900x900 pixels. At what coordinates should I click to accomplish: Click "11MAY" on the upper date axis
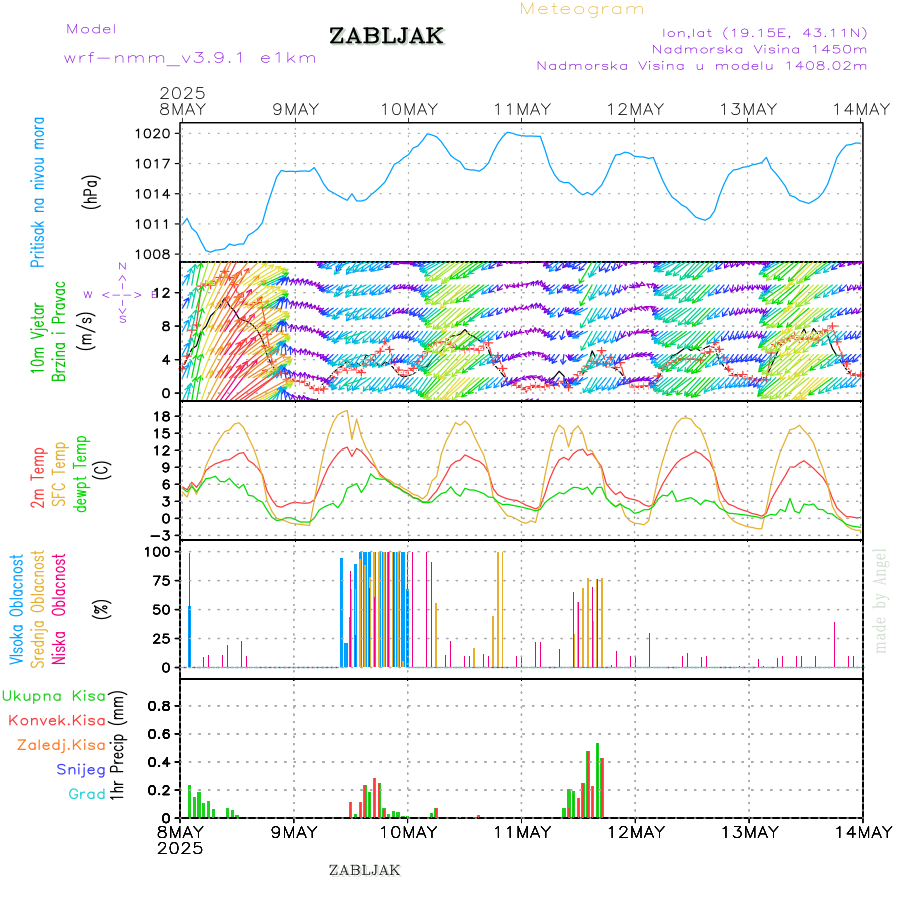pos(522,109)
